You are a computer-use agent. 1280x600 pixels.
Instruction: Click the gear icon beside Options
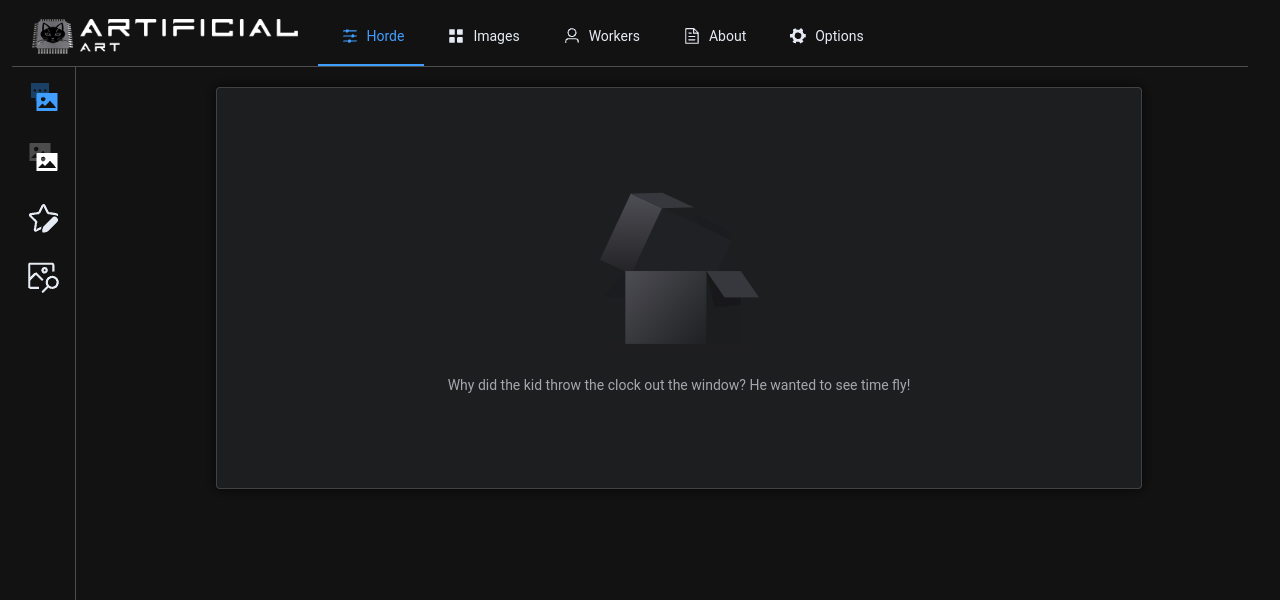pos(798,36)
